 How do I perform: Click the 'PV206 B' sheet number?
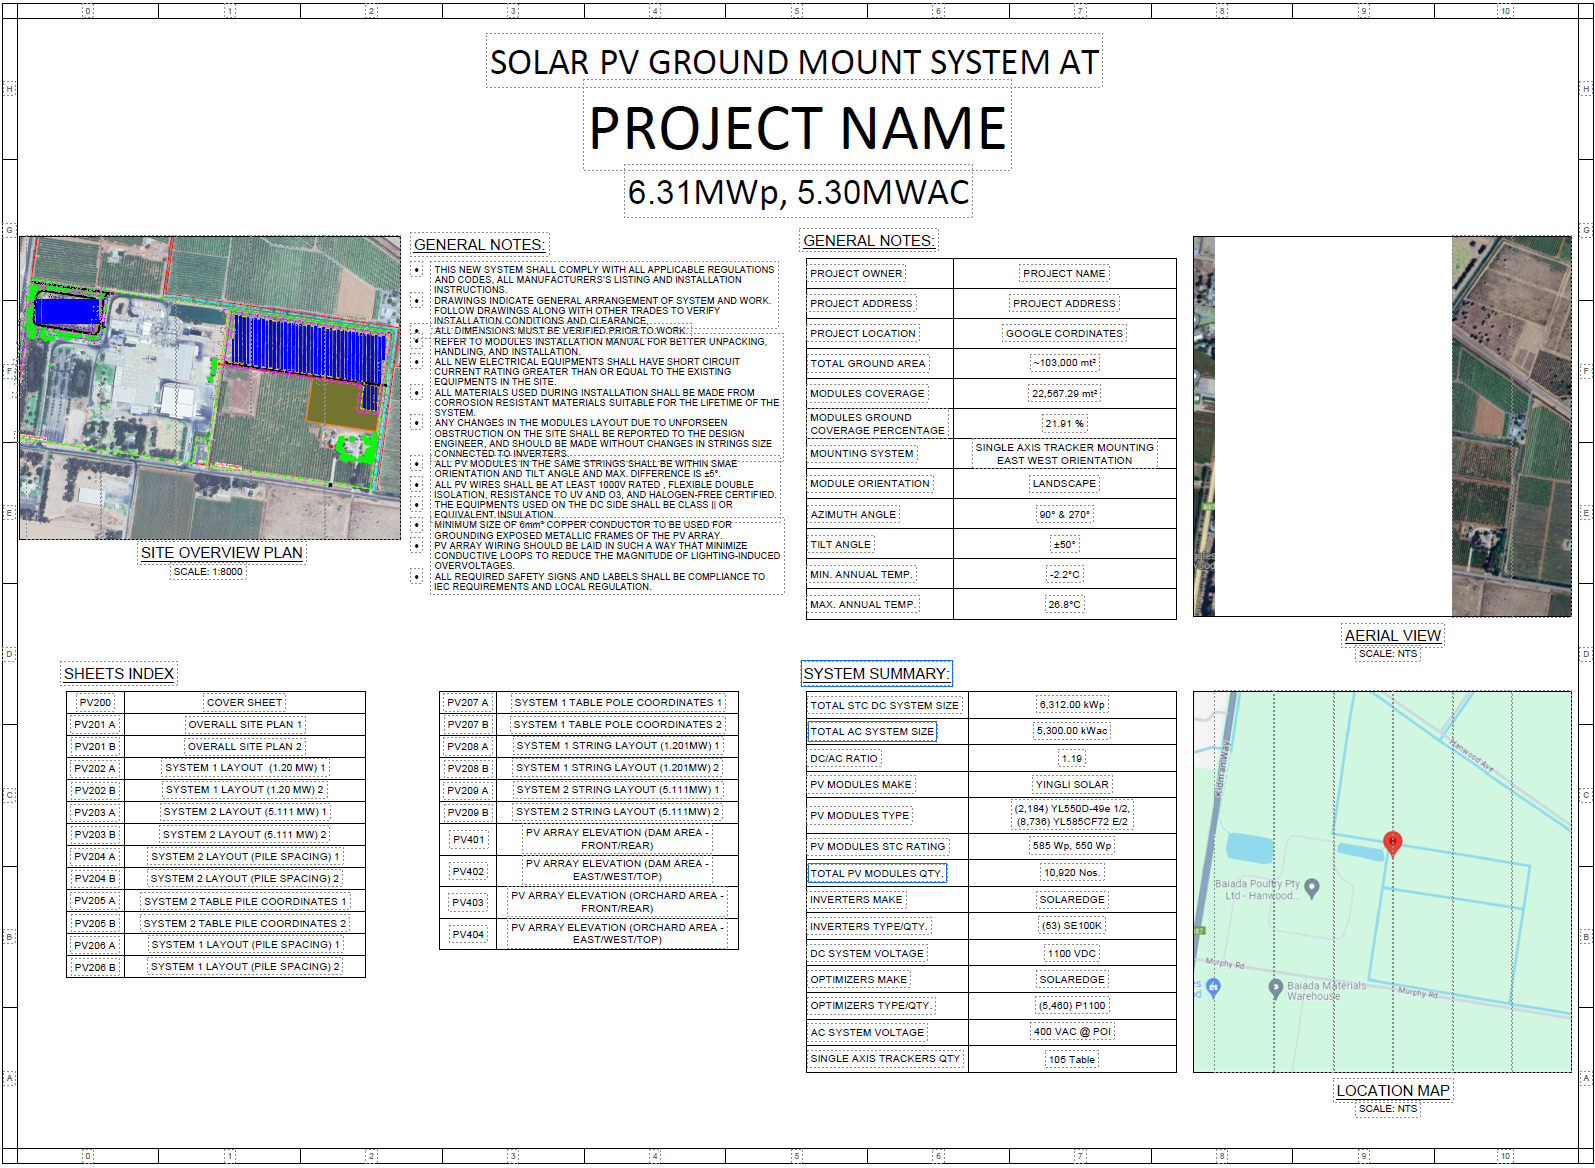95,967
